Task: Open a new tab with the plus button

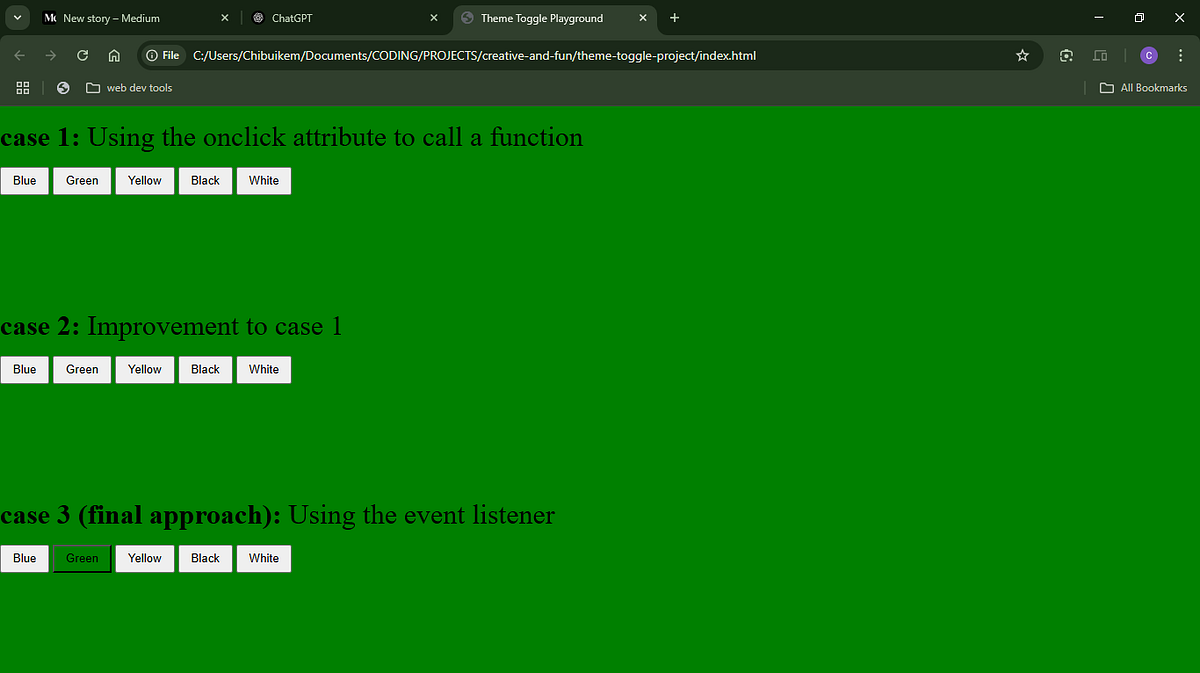Action: click(674, 17)
